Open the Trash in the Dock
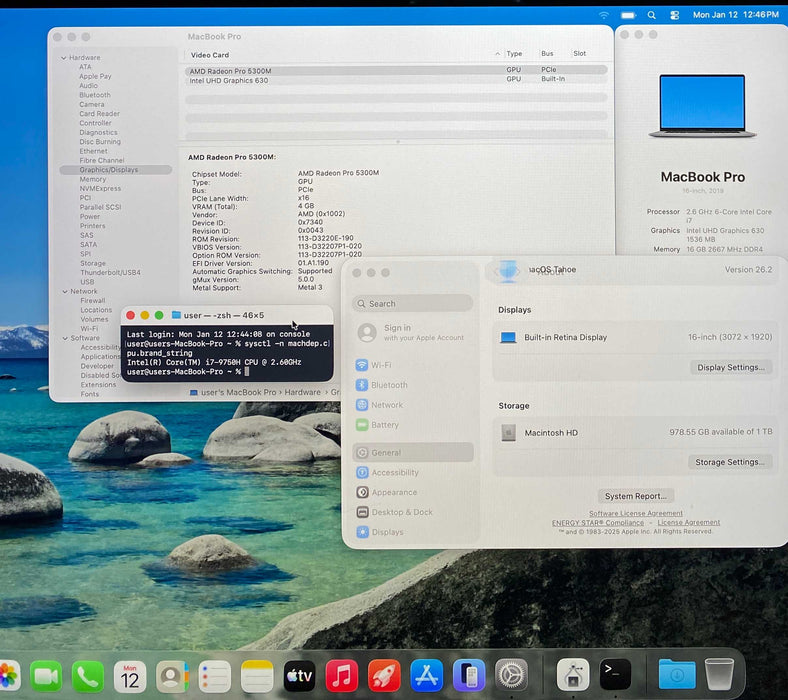 [x=720, y=674]
